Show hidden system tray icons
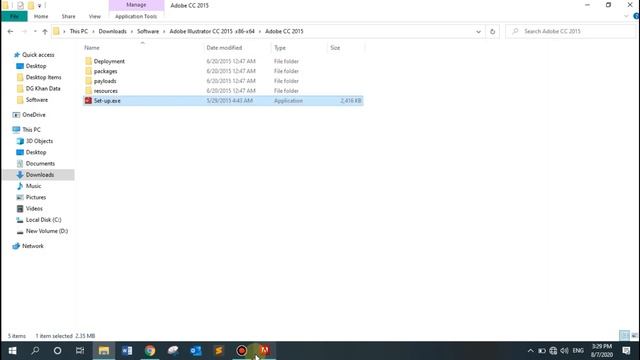640x360 pixels. [x=530, y=351]
